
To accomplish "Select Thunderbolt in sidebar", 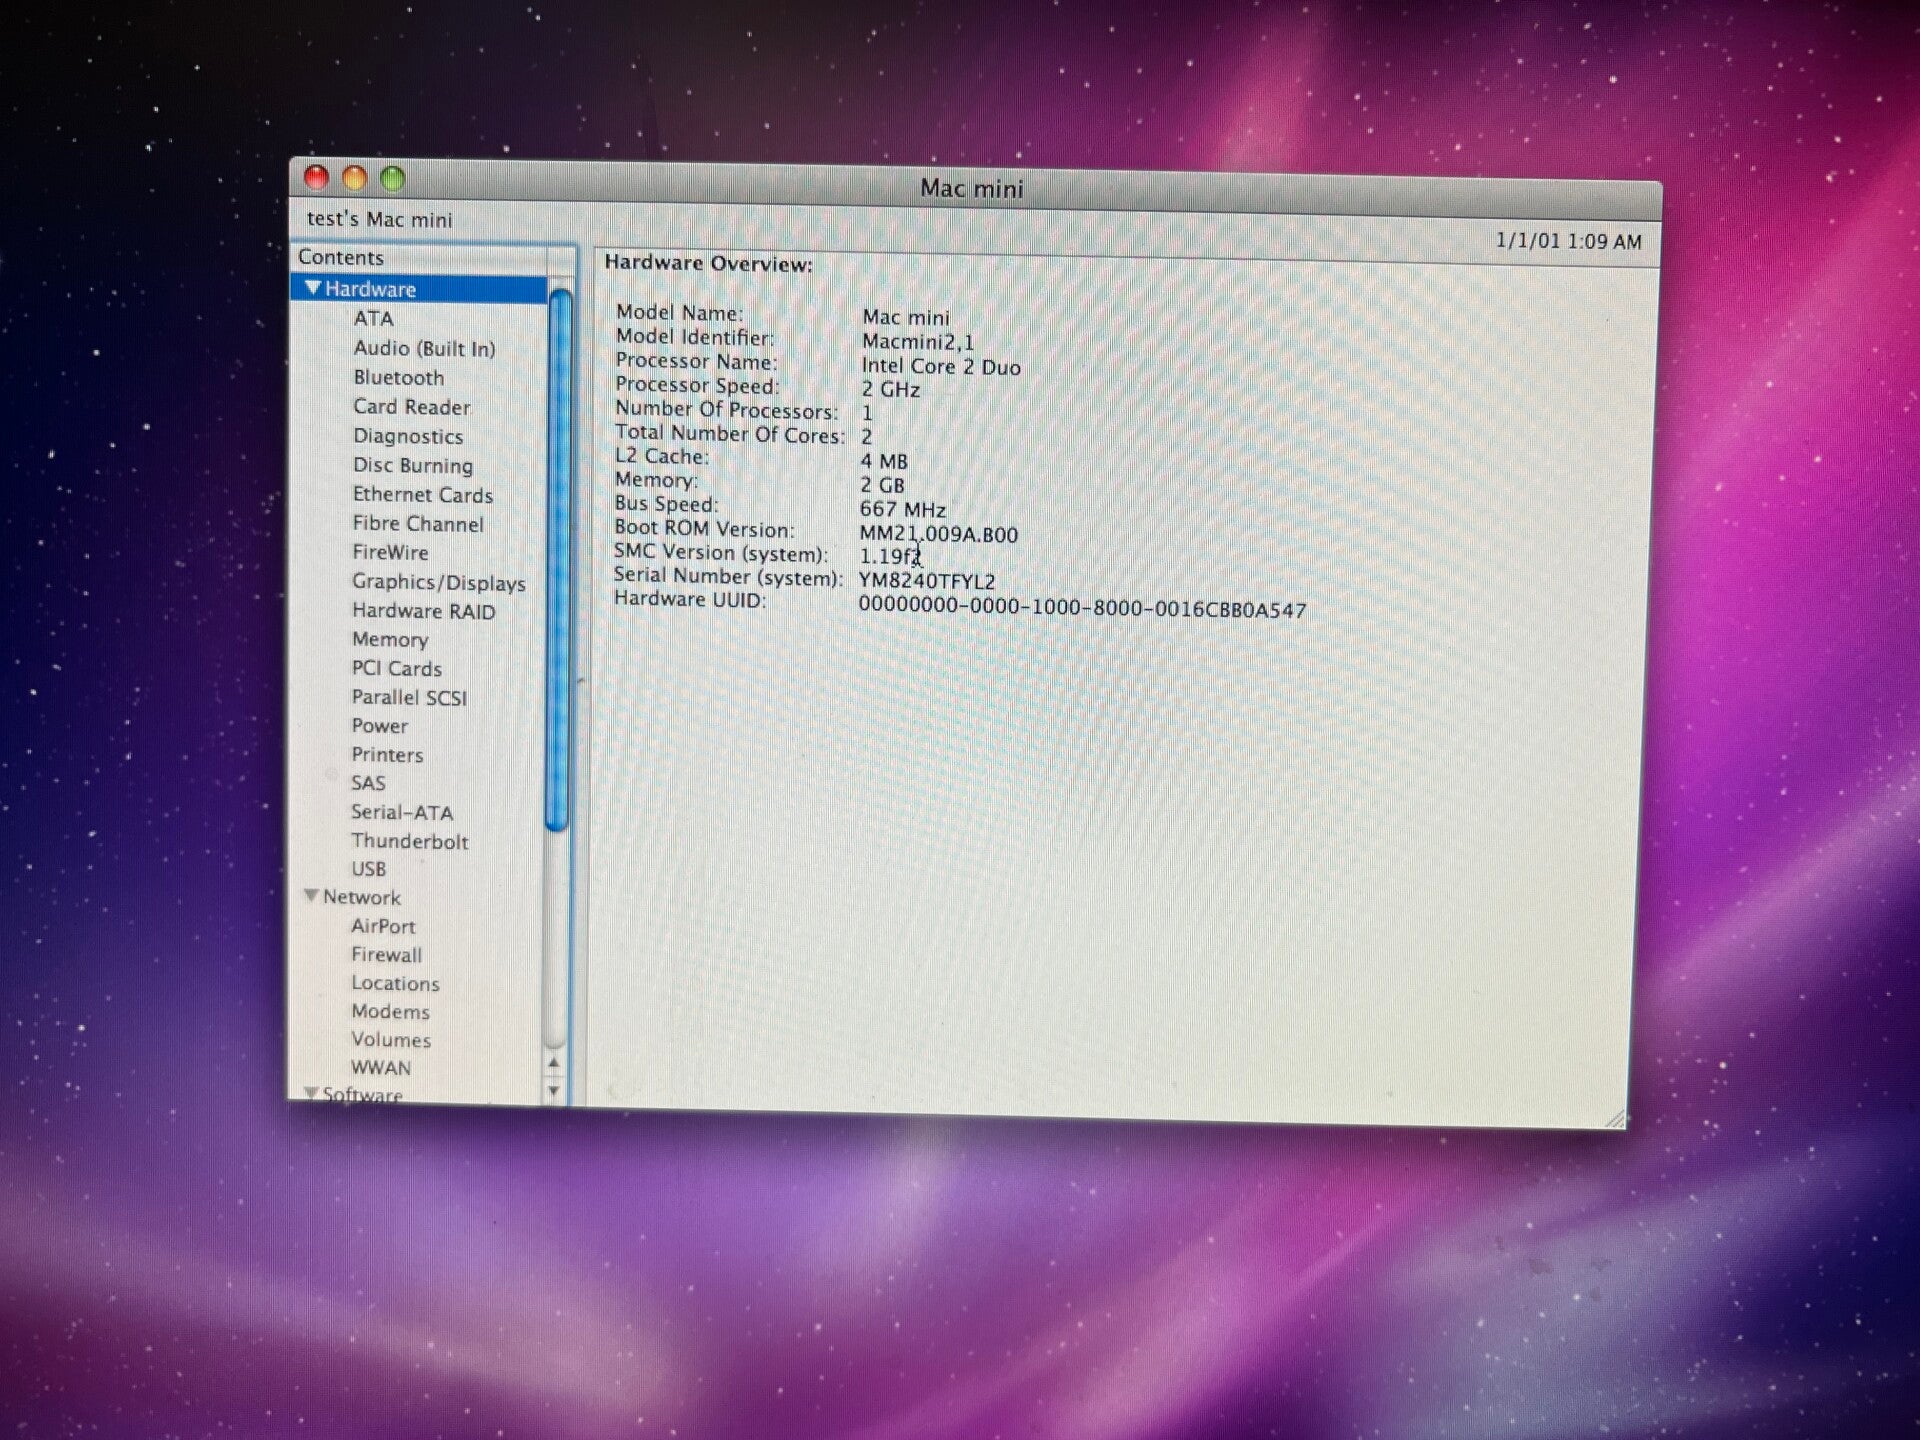I will [x=409, y=842].
